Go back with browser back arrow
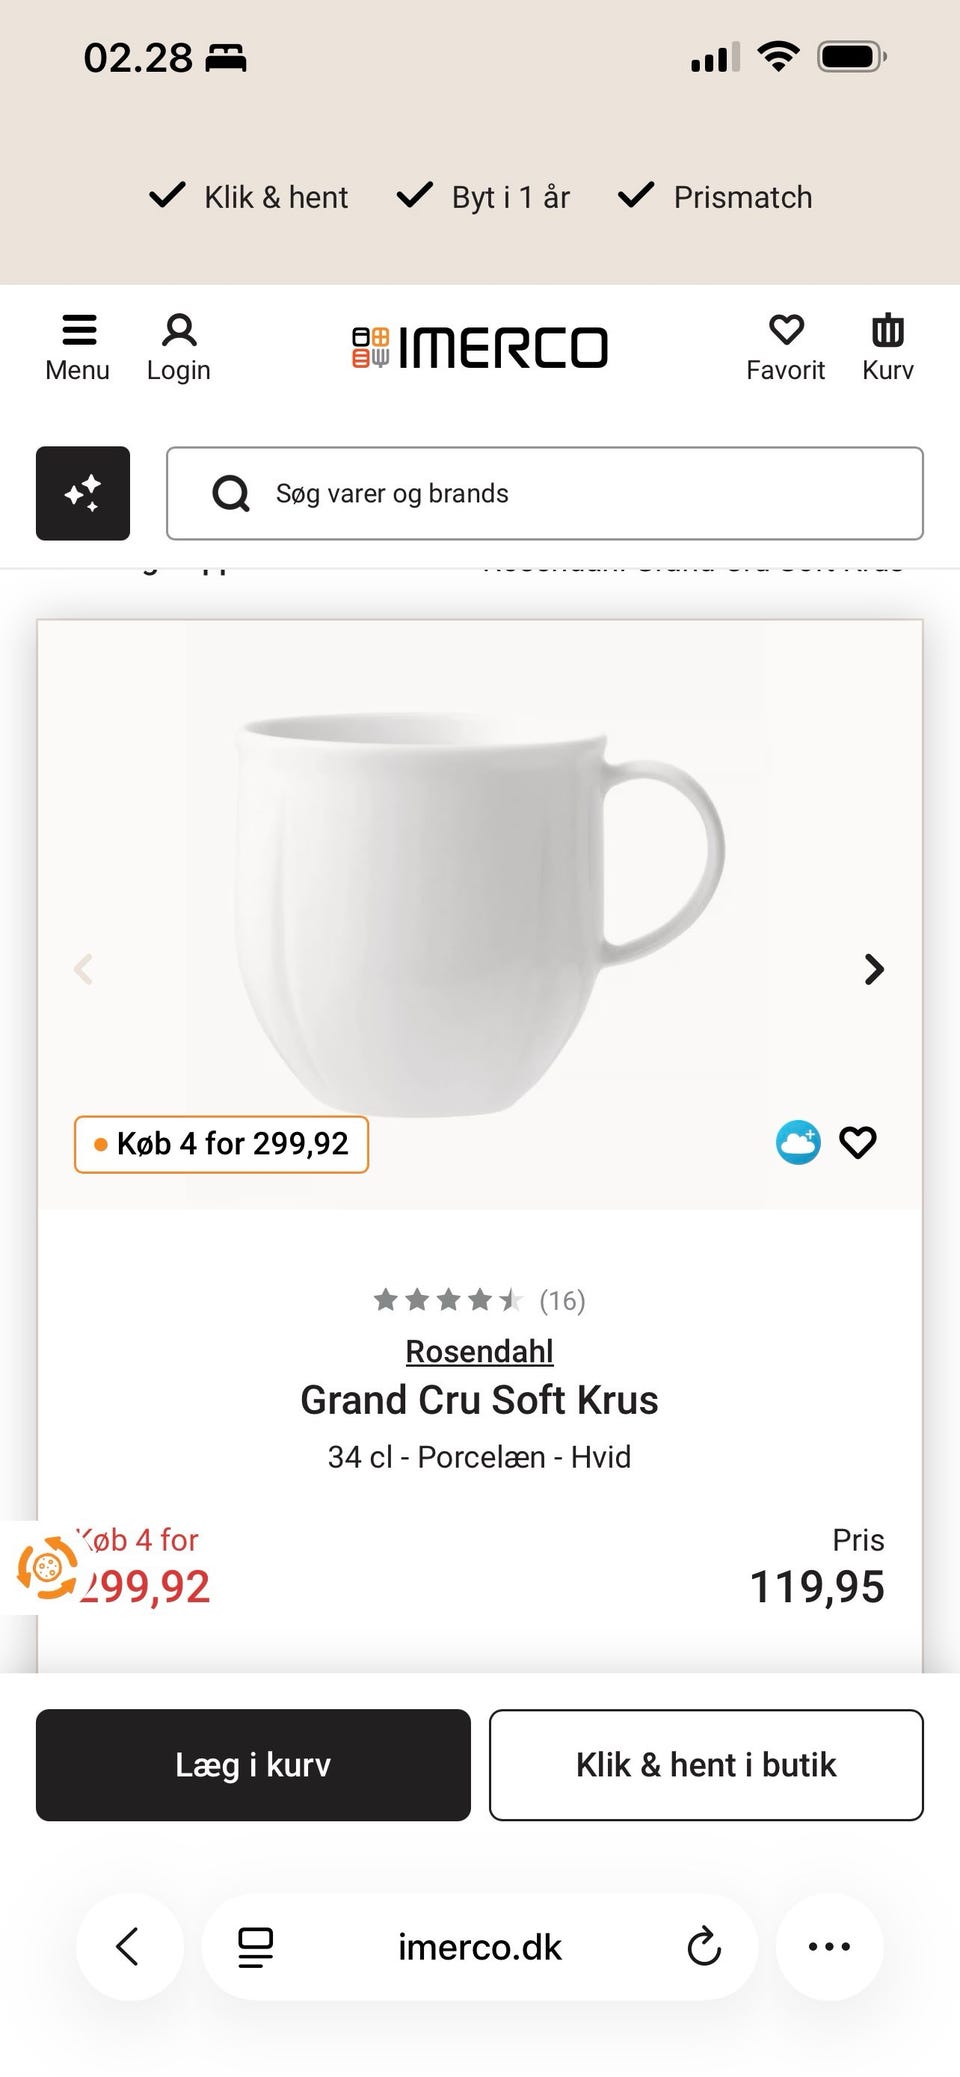Screen dimensions: 960x2077 click(x=129, y=1946)
